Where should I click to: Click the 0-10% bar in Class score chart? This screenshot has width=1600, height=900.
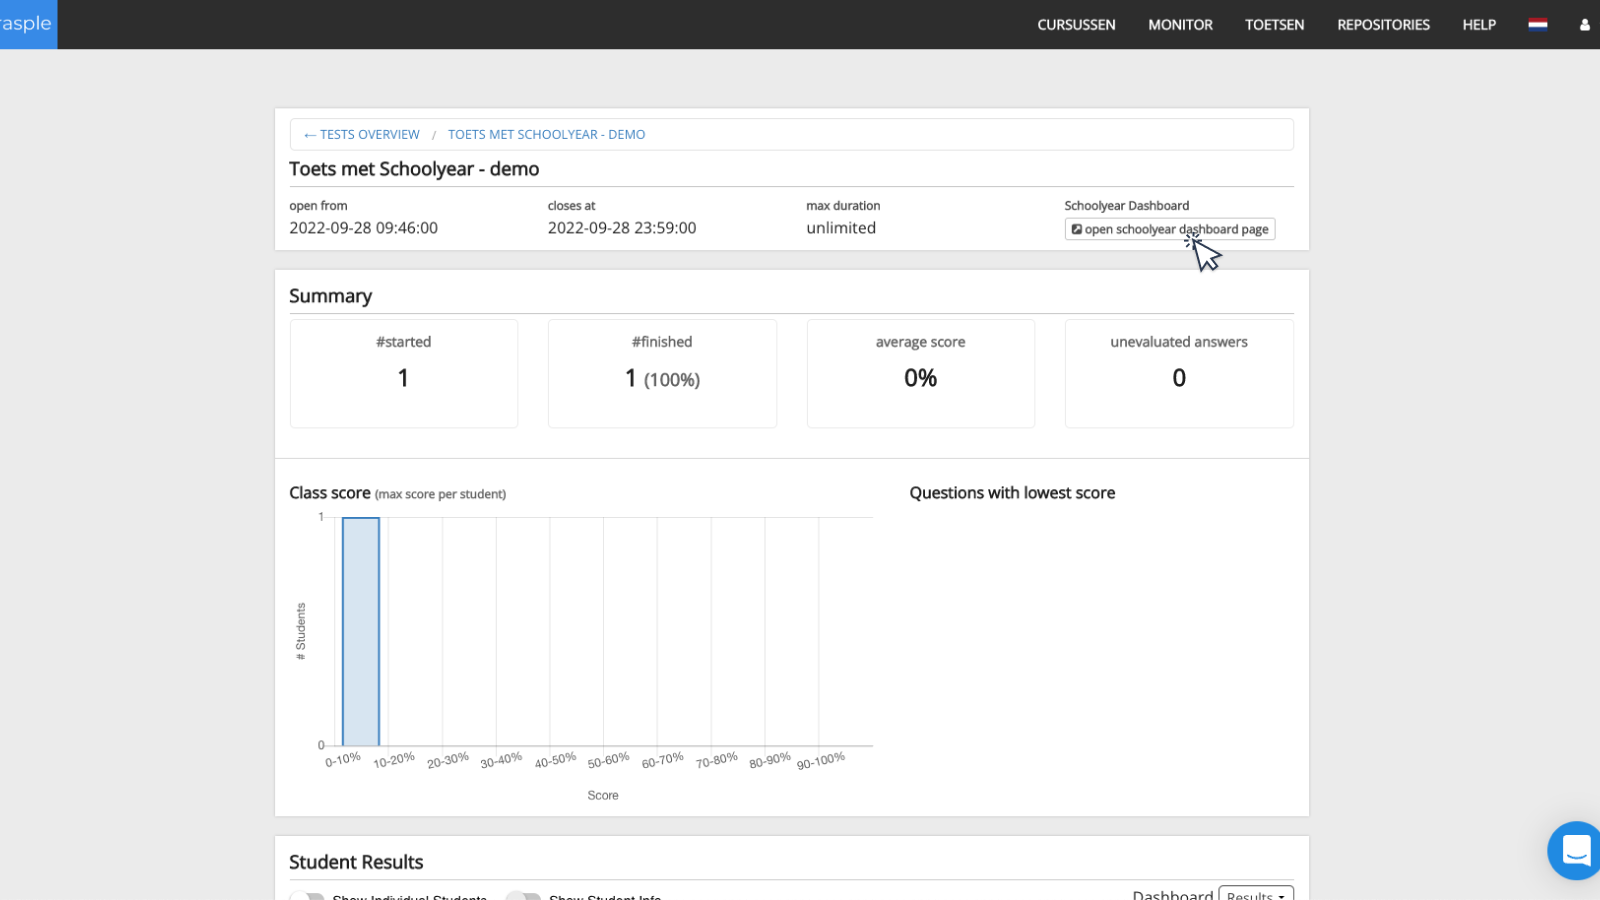(x=361, y=632)
